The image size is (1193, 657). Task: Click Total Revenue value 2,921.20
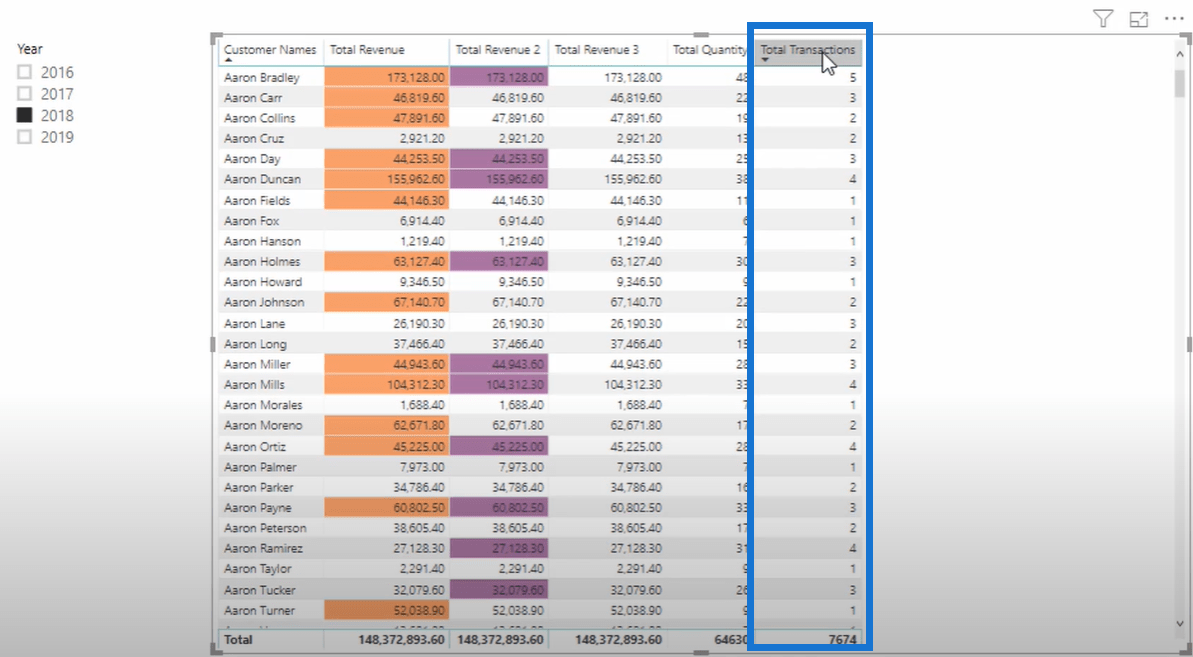pos(422,138)
